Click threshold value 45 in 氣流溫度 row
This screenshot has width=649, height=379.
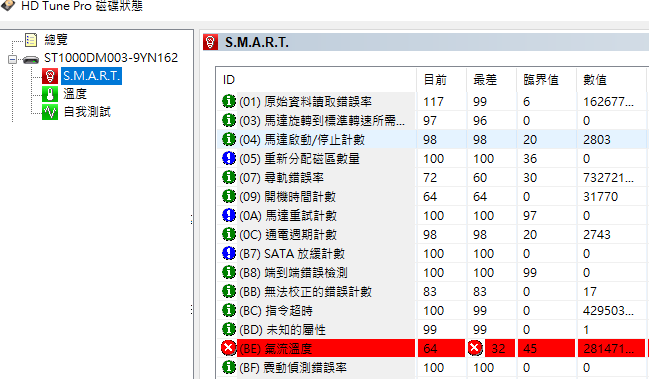point(530,349)
